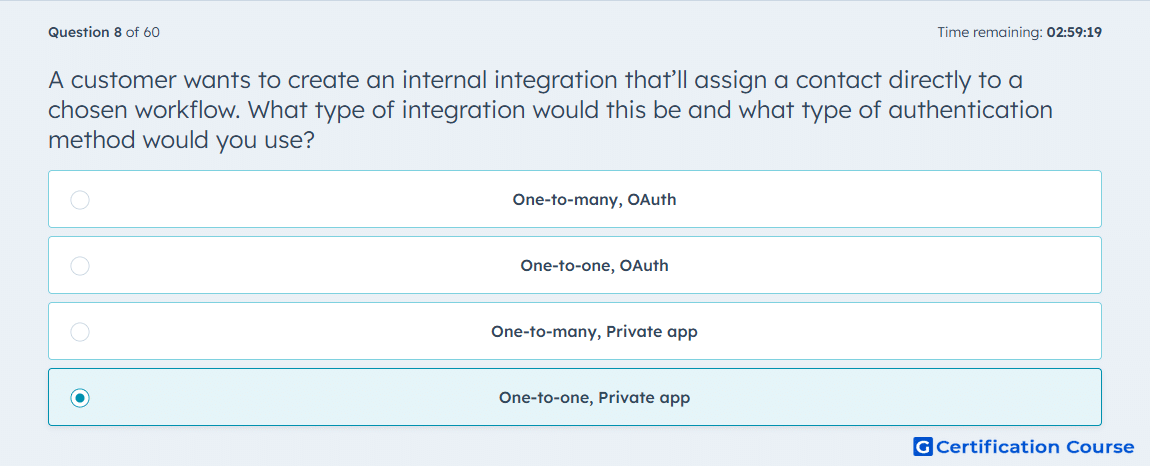Click the 02:59:19 countdown timer value
1150x466 pixels.
click(1074, 32)
